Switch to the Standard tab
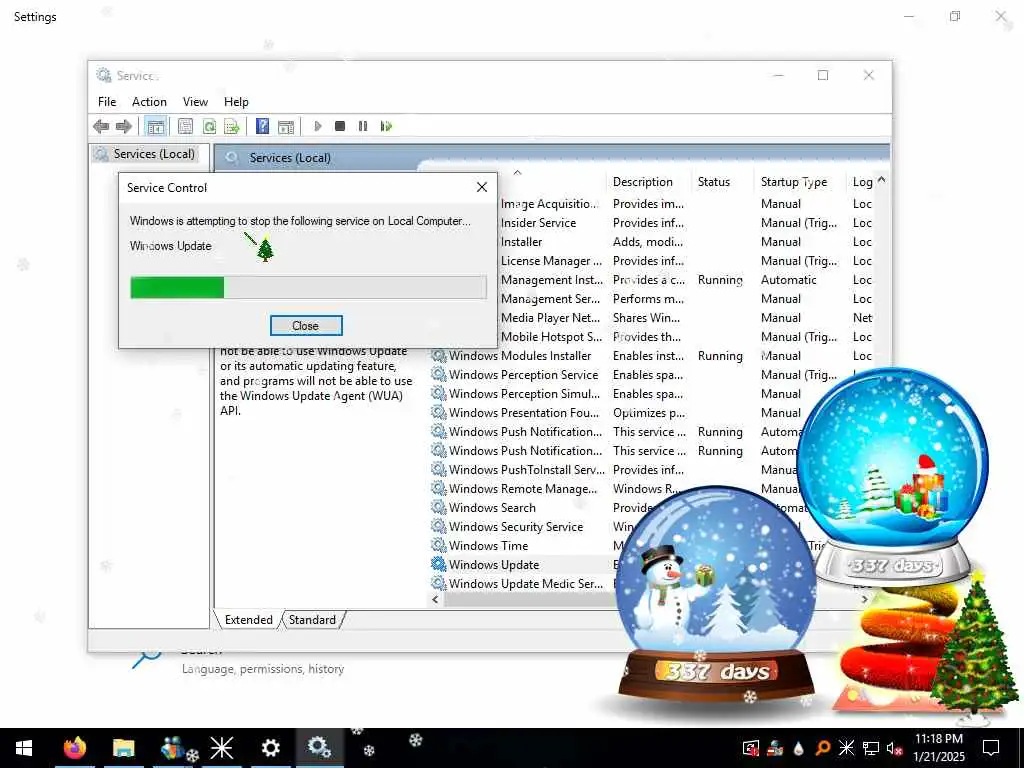The image size is (1024, 768). 312,620
